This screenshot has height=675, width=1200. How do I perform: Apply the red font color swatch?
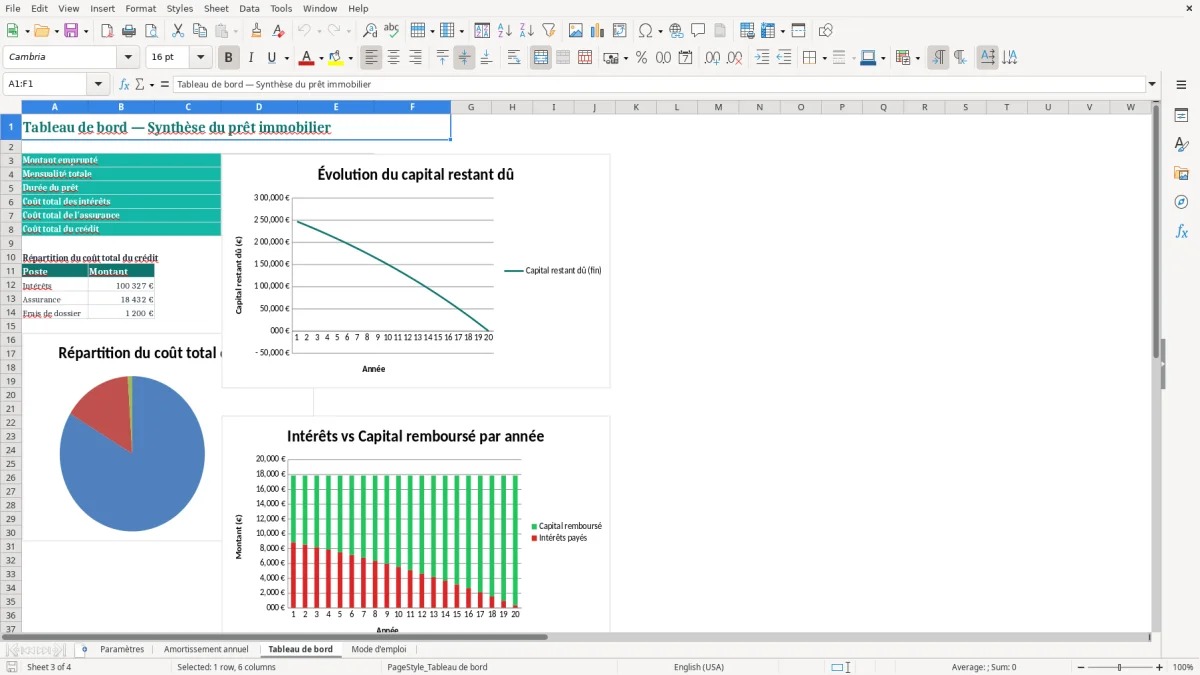click(x=307, y=58)
